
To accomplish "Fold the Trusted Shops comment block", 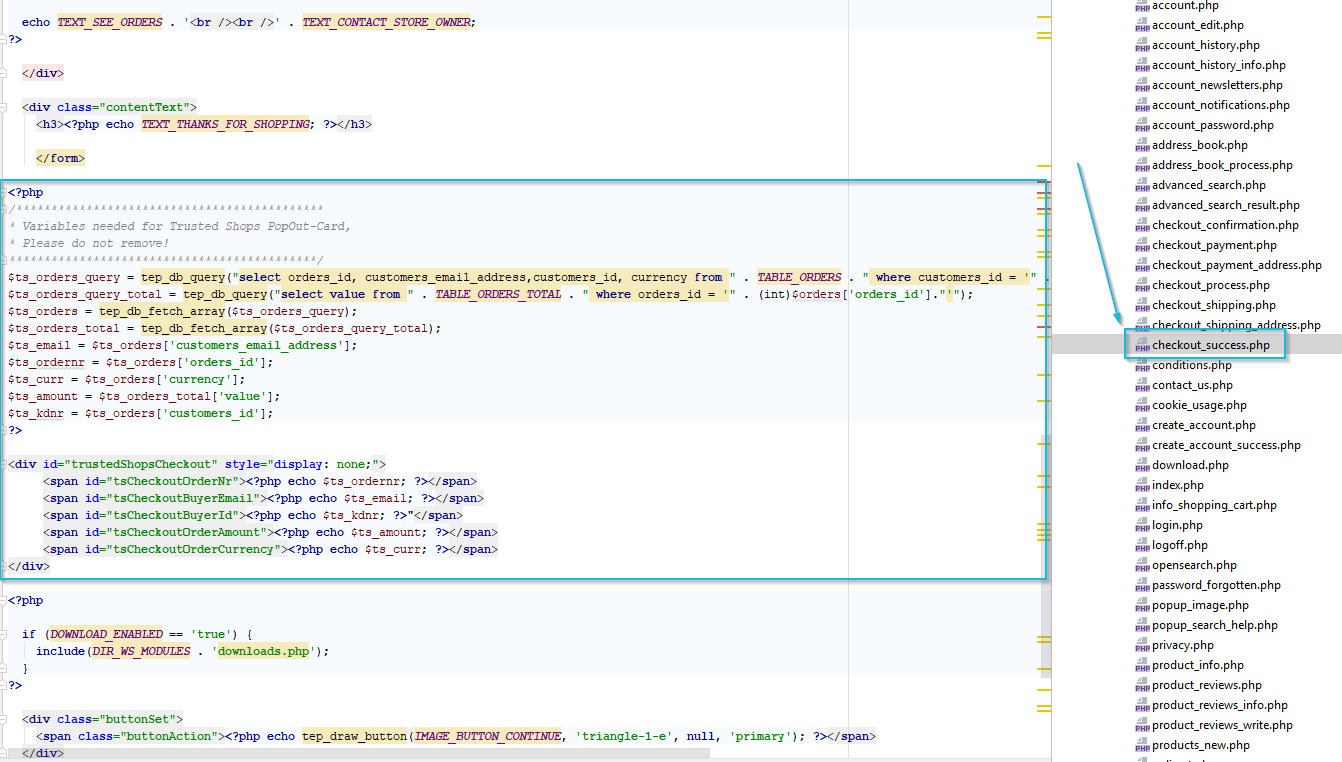I will 5,209.
